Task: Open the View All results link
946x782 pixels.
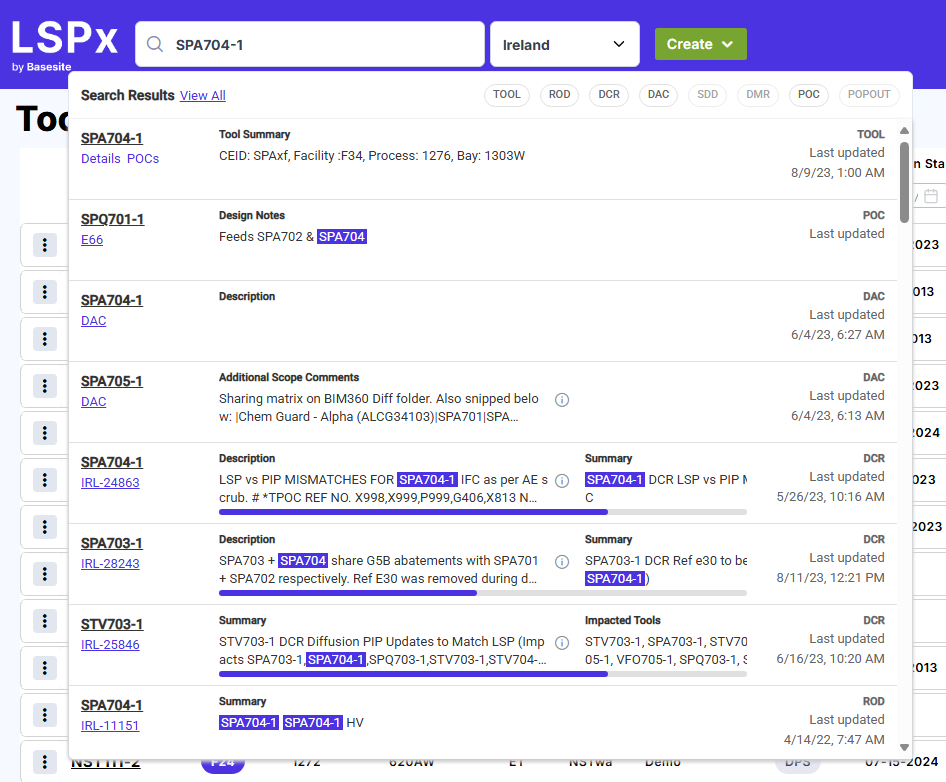Action: (x=202, y=96)
